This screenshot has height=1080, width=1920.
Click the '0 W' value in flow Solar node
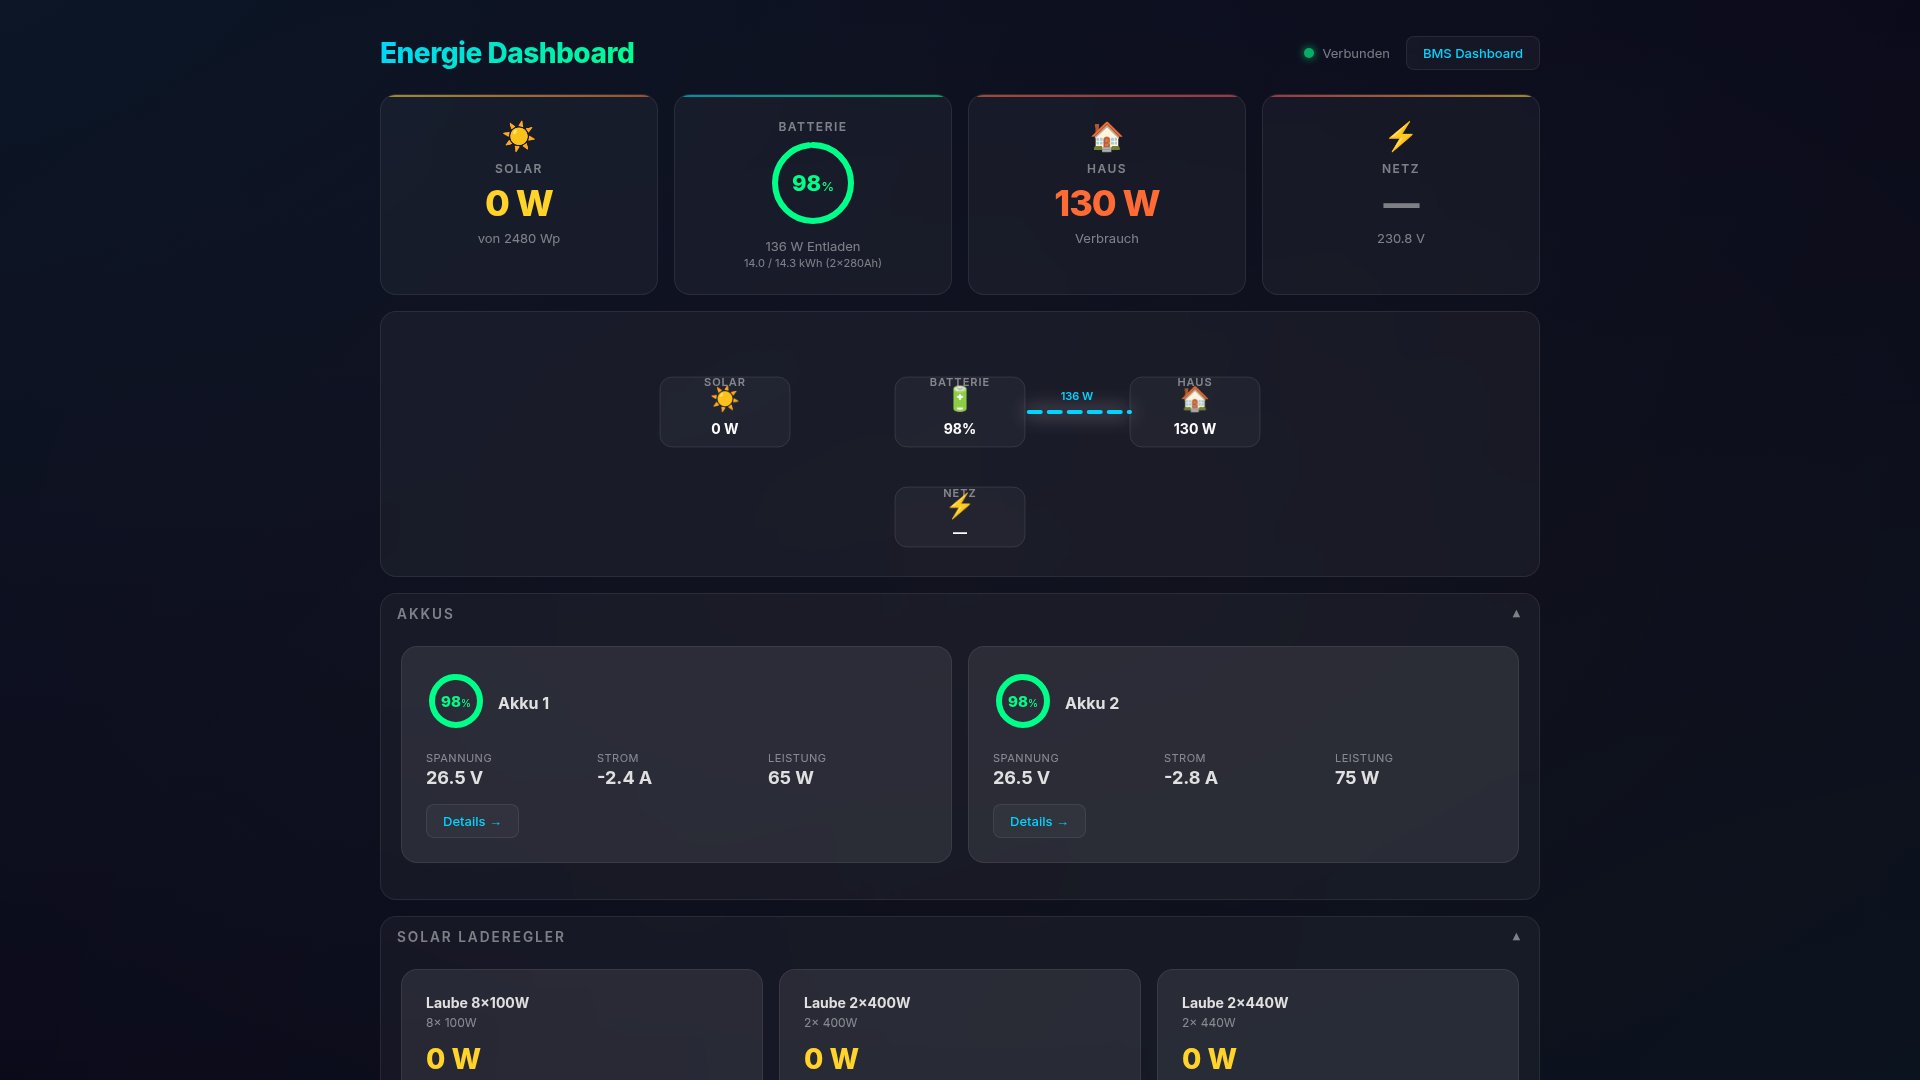point(724,428)
